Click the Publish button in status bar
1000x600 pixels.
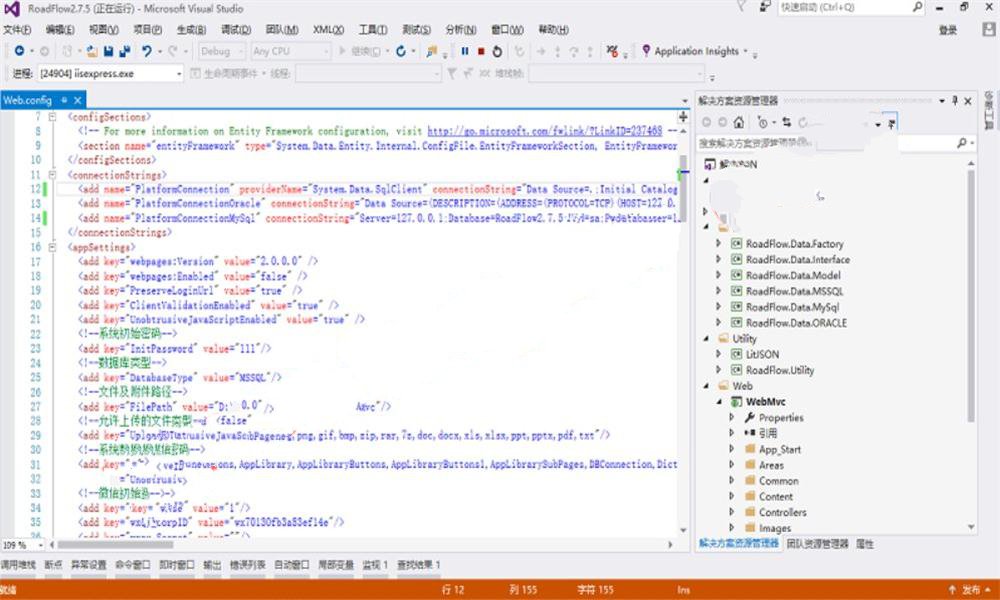tap(971, 590)
